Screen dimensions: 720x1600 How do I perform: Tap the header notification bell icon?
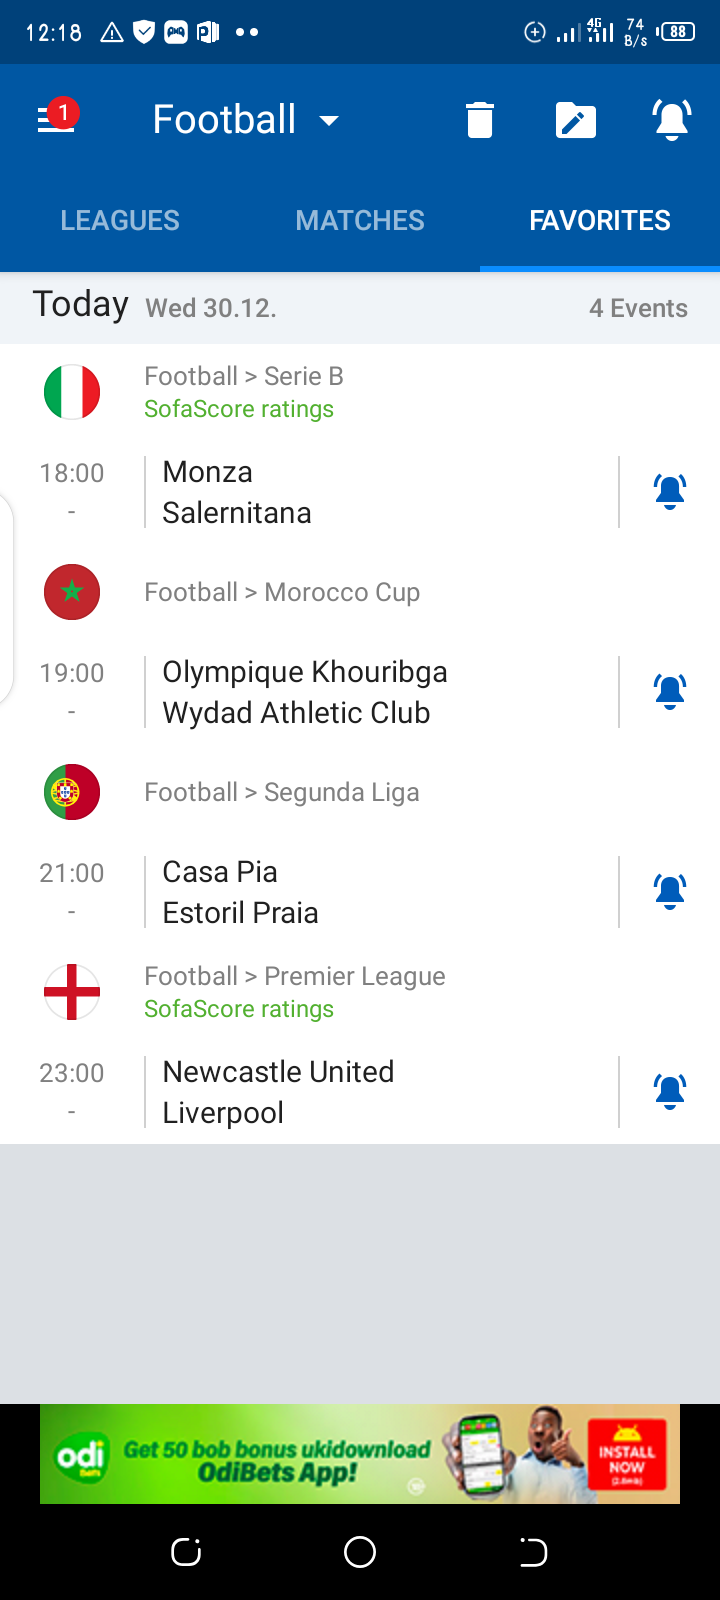click(x=672, y=120)
